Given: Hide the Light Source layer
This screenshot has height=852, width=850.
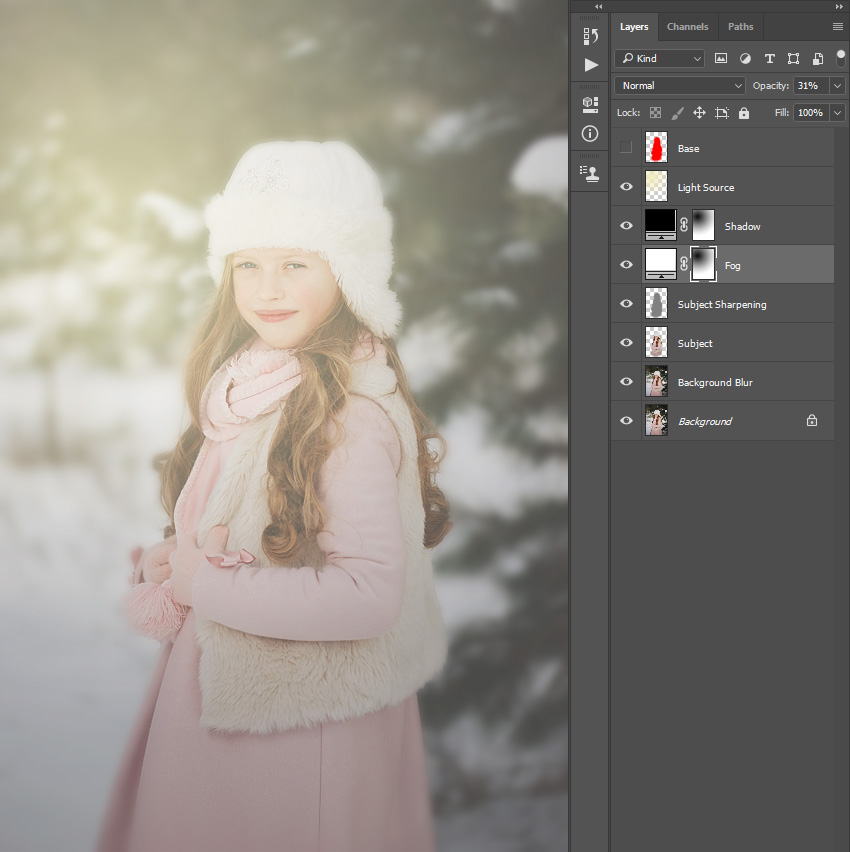Looking at the screenshot, I should pyautogui.click(x=626, y=186).
